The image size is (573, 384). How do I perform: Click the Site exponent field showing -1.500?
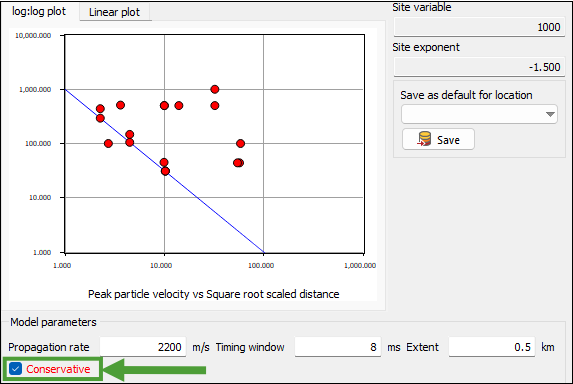click(x=479, y=67)
